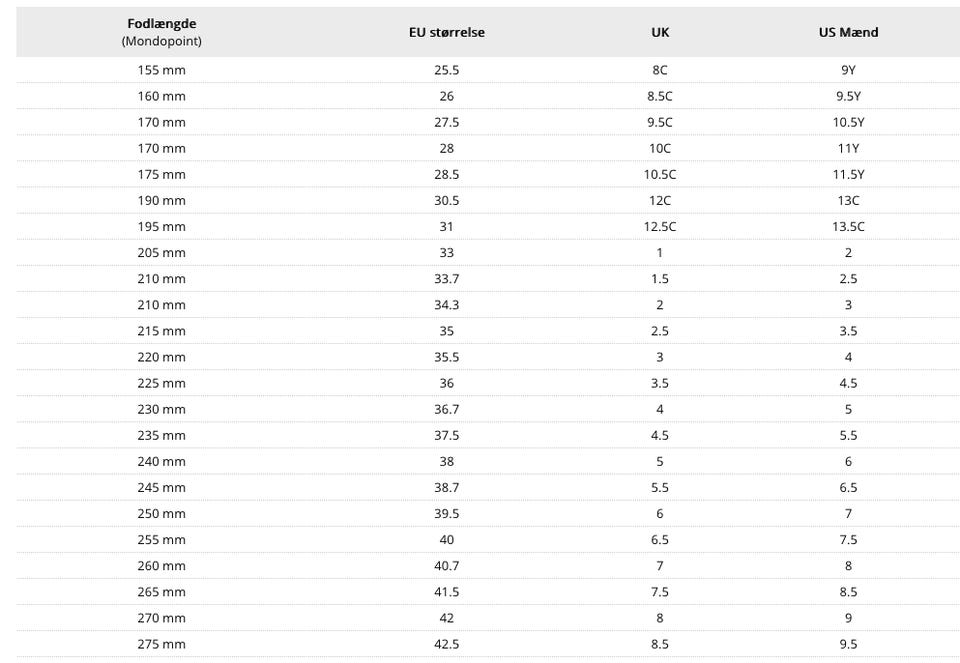
Task: Select the 275 mm foot length cell
Action: [x=161, y=644]
